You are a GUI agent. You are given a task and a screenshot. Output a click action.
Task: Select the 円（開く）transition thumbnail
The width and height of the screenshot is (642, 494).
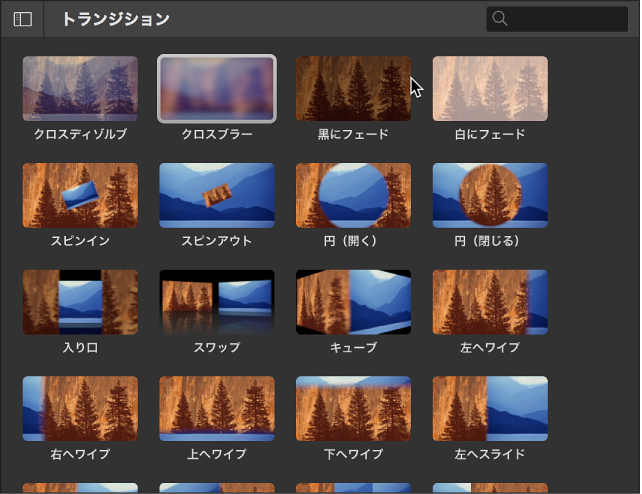pyautogui.click(x=353, y=195)
